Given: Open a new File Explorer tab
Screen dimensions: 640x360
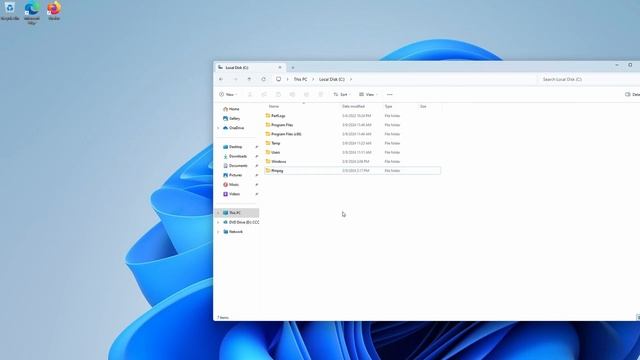Looking at the screenshot, I should tap(293, 68).
